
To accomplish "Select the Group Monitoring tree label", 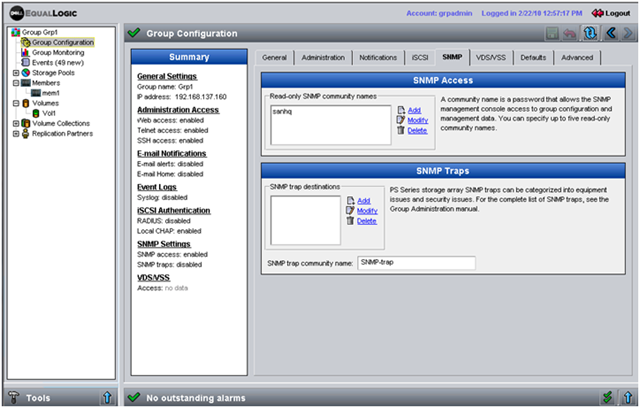I will click(x=58, y=52).
